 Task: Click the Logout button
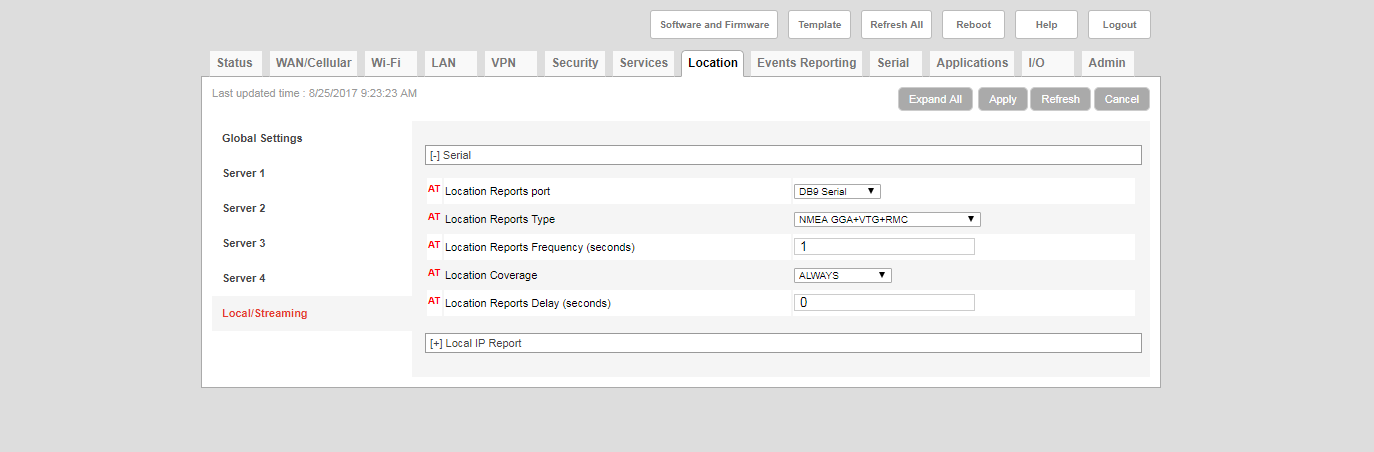tap(1119, 25)
